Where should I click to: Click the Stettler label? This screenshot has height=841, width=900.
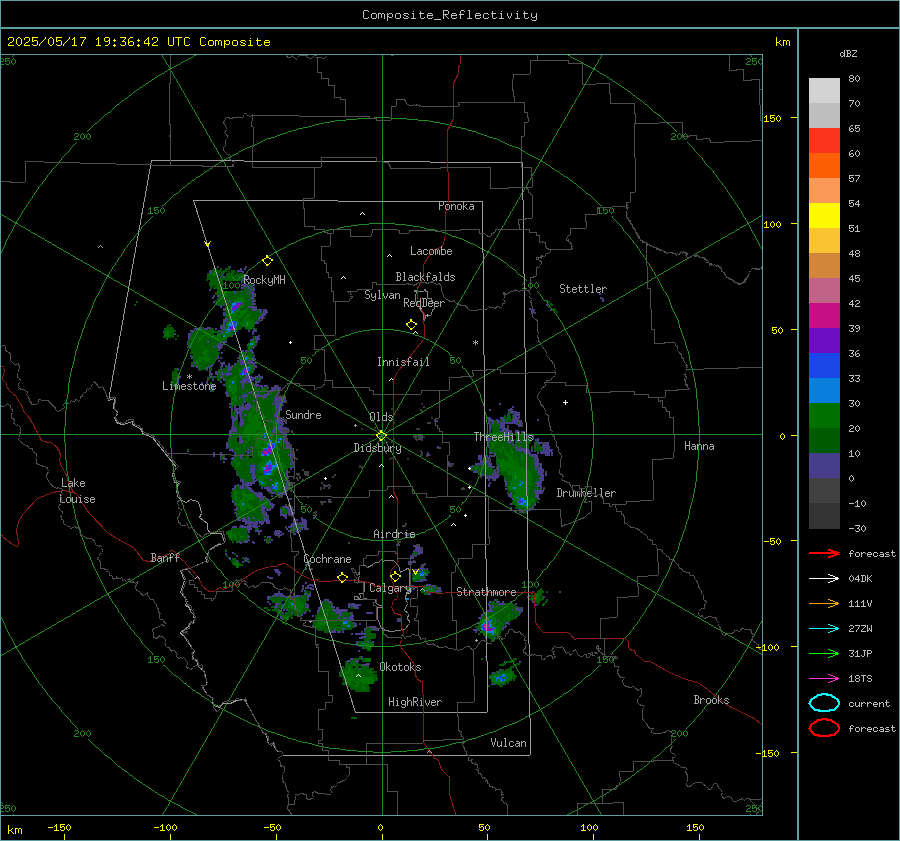pos(583,289)
